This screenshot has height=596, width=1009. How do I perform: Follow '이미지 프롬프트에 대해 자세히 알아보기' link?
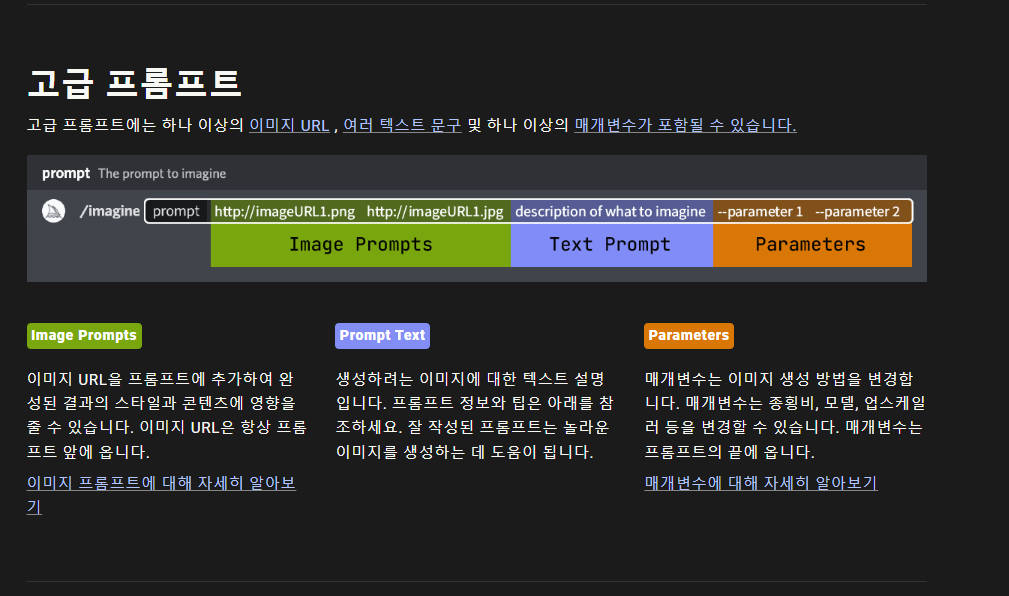pos(161,494)
